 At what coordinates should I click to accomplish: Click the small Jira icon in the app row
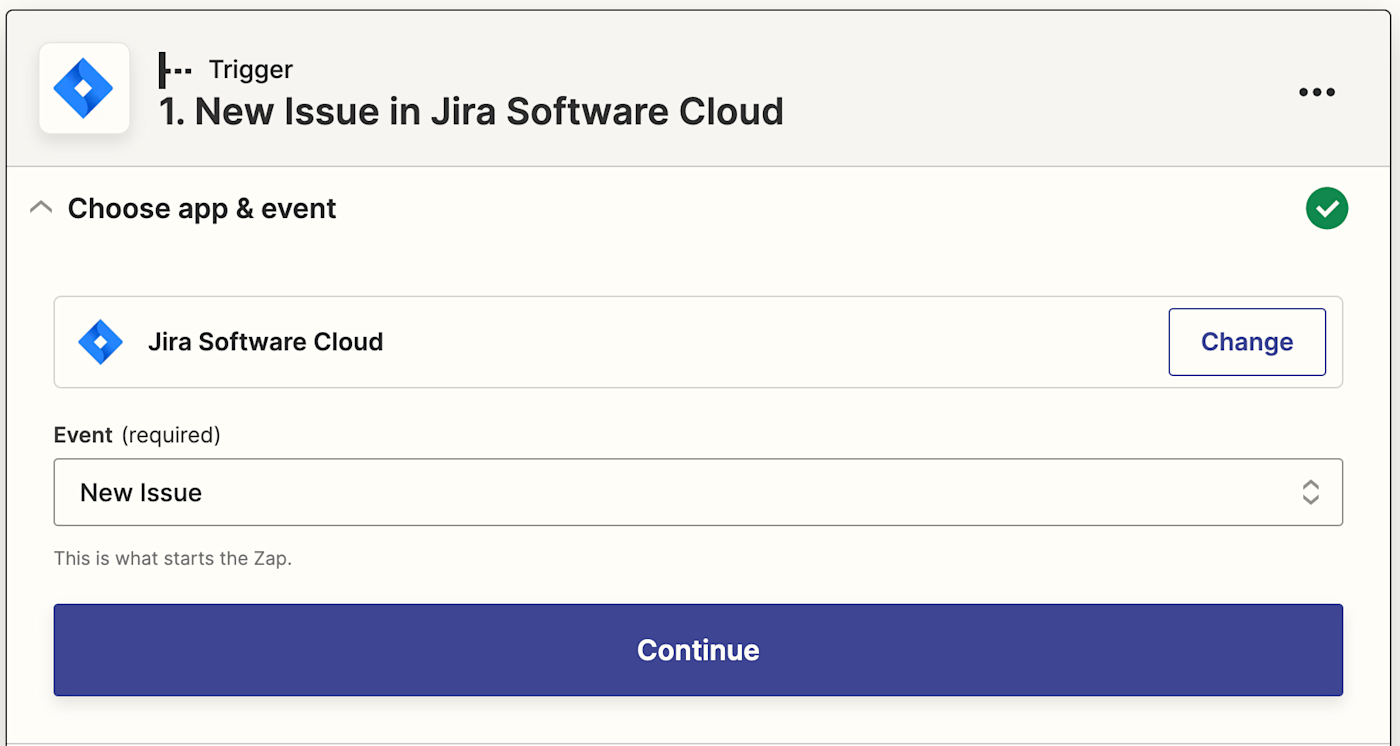[x=100, y=342]
